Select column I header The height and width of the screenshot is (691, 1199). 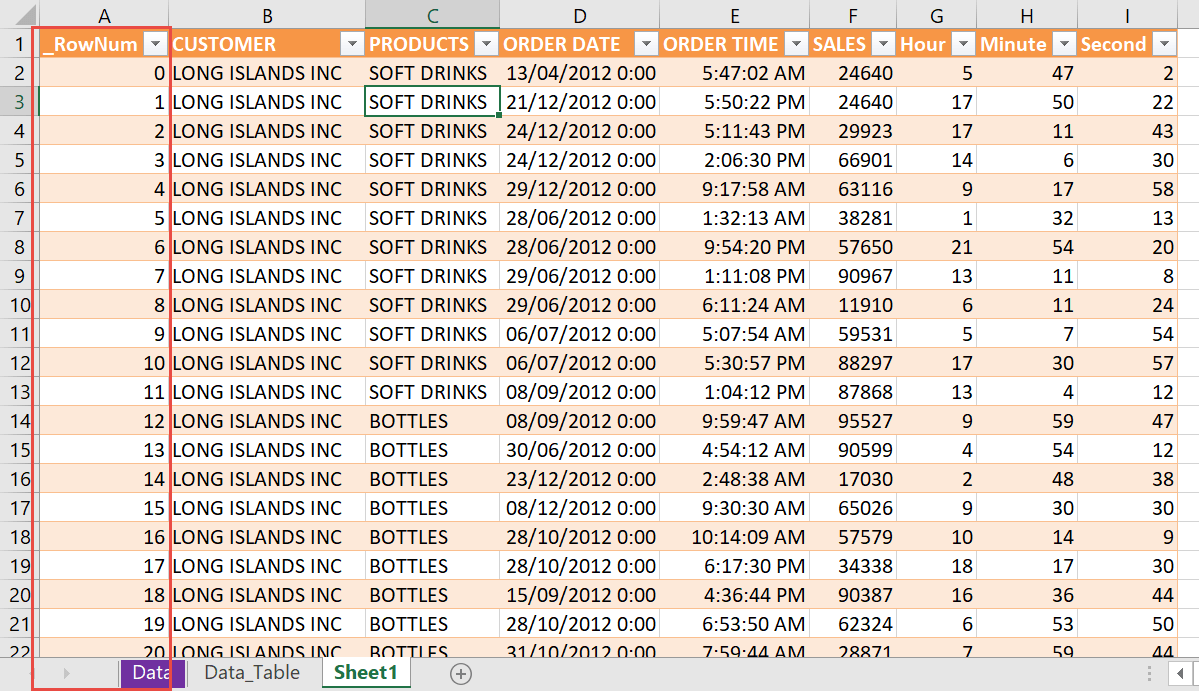click(x=1127, y=15)
